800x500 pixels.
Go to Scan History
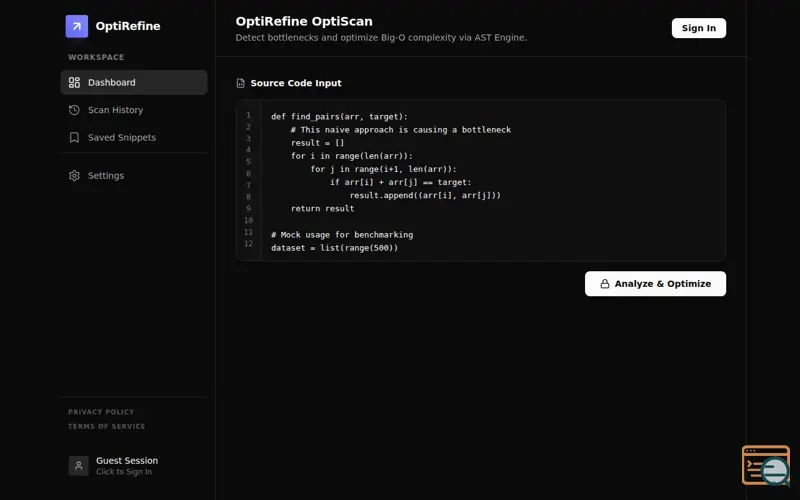click(134, 110)
